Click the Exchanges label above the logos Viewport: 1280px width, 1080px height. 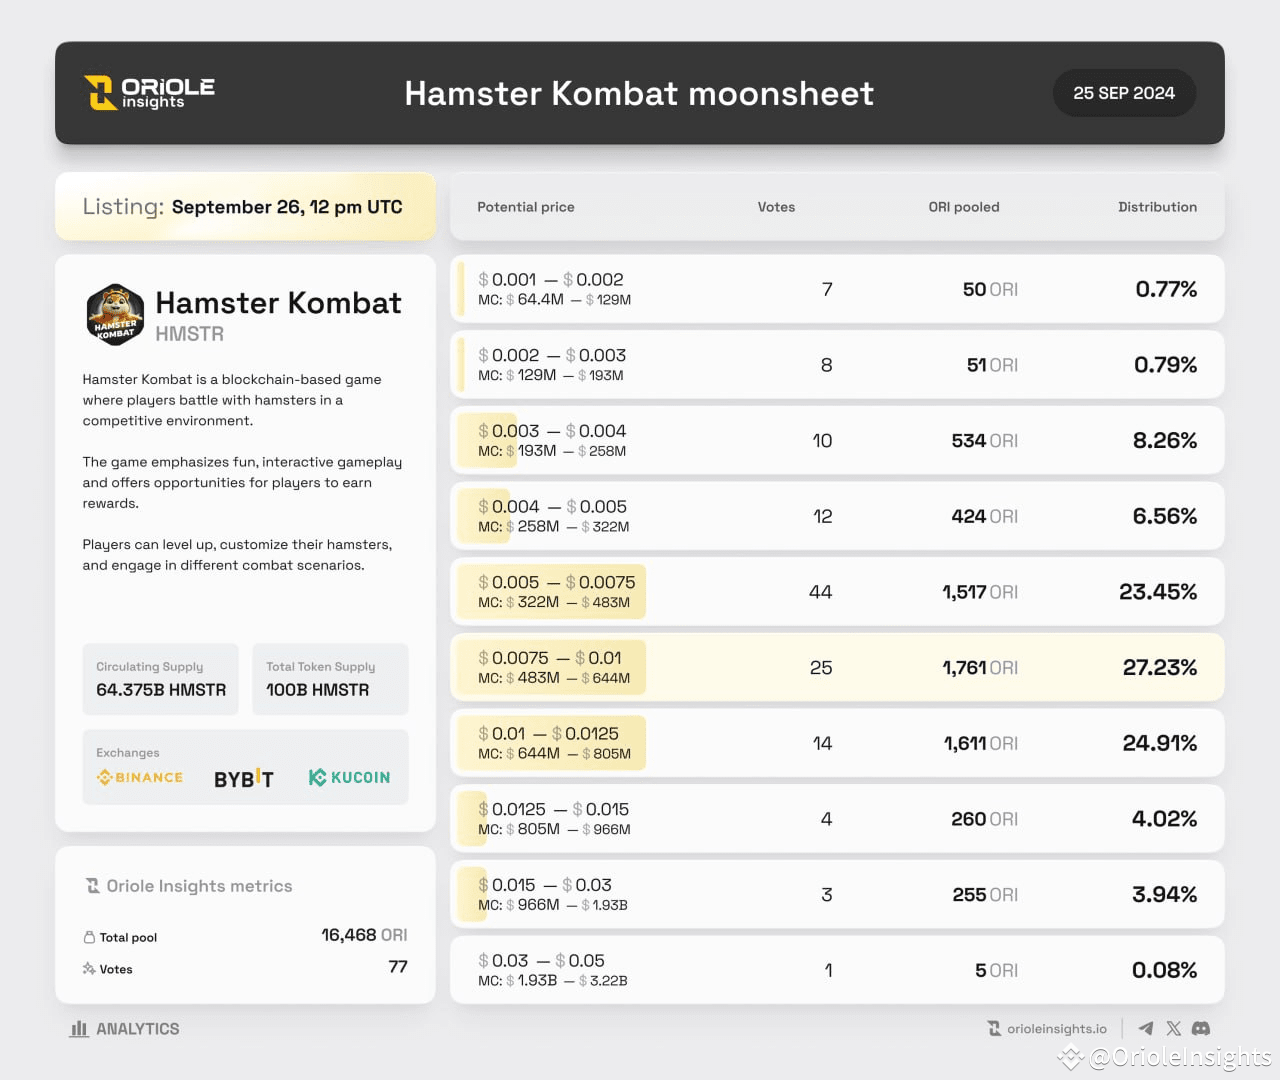127,753
